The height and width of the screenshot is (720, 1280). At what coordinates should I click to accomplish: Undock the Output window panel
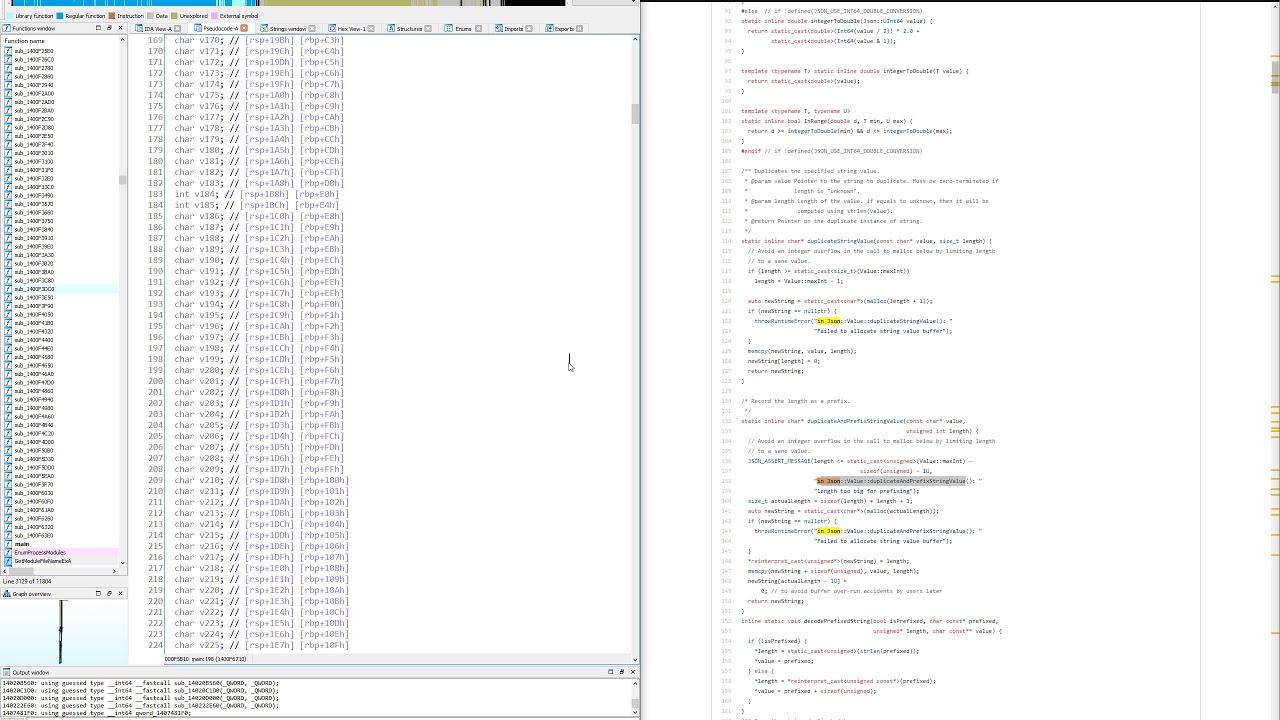(610, 672)
